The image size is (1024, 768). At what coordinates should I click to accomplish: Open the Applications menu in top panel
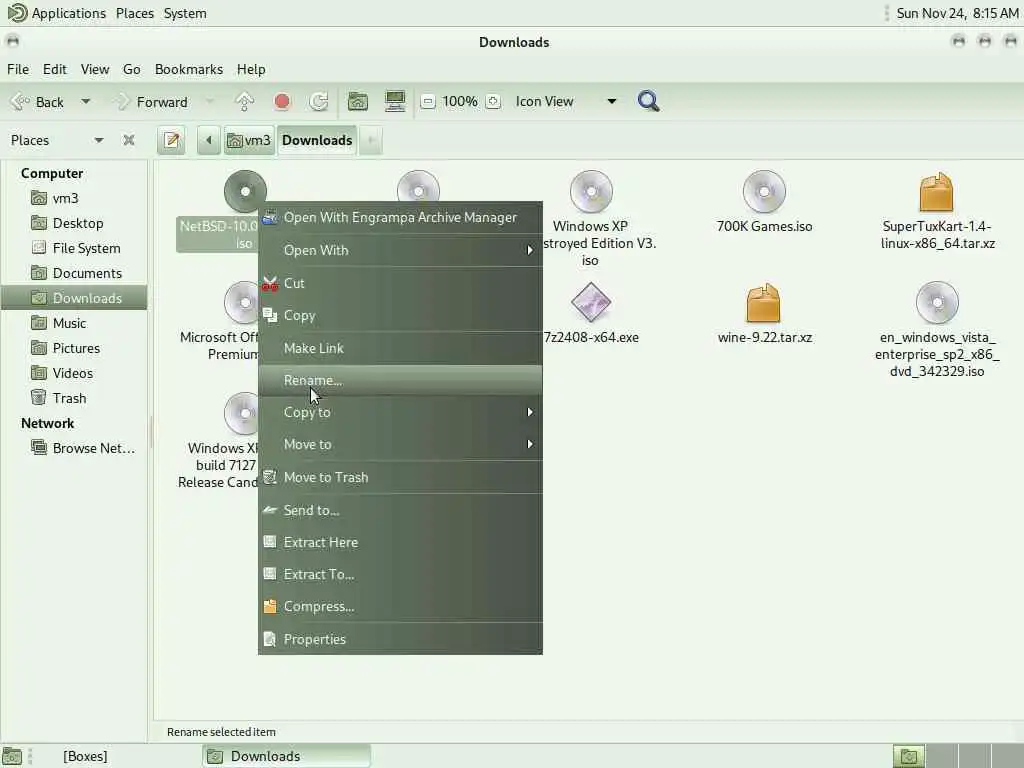tap(57, 13)
